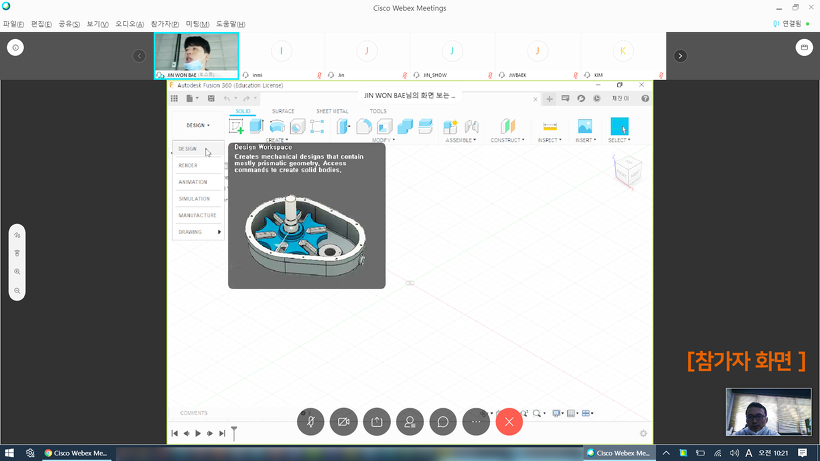Open the Webex chat panel
The image size is (820, 461).
[443, 422]
